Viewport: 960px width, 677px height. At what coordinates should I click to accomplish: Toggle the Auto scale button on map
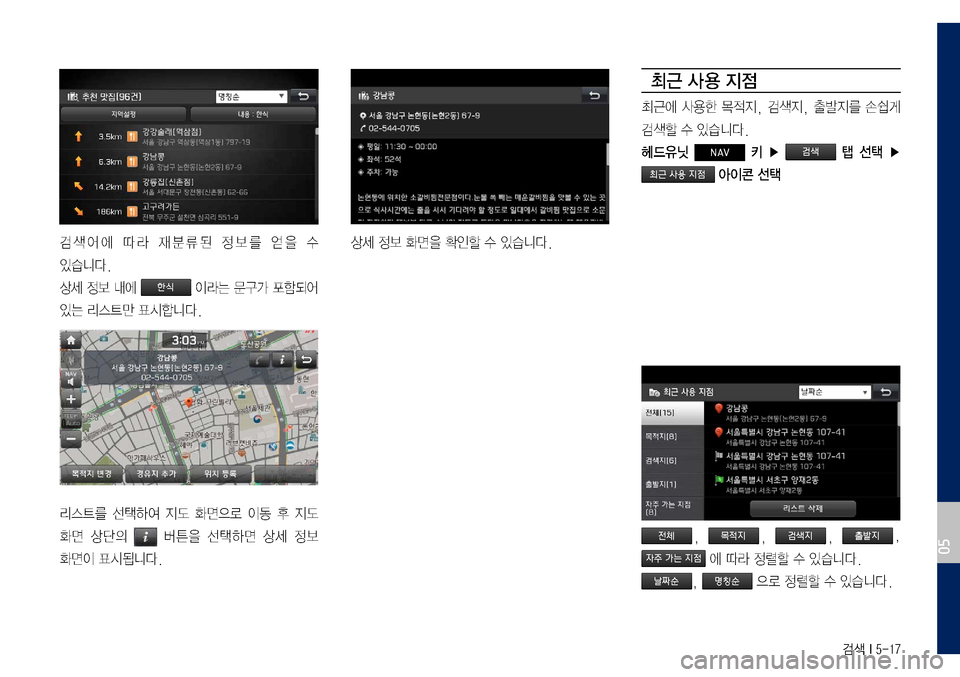pyautogui.click(x=71, y=419)
